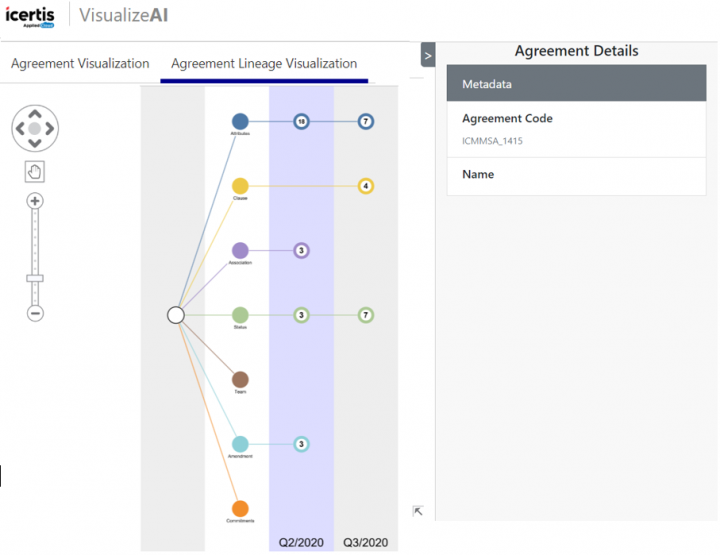This screenshot has height=555, width=720.
Task: Pan the graph up with navigation arrow
Action: (35, 112)
